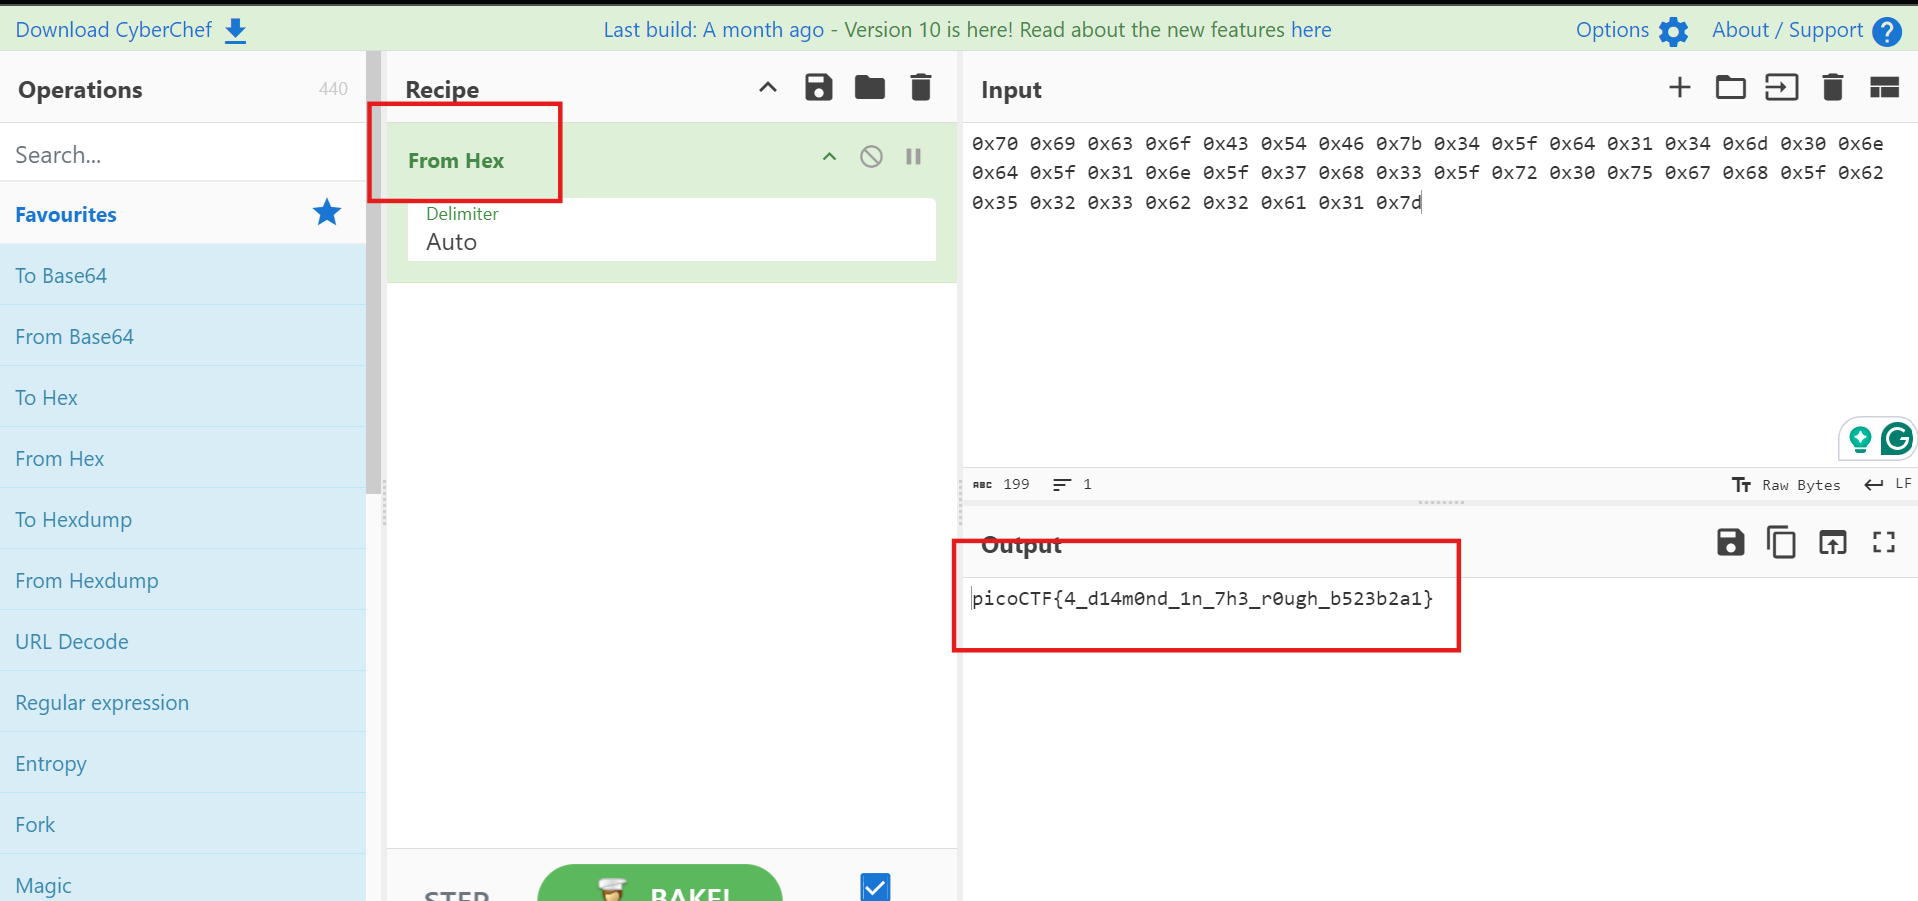Viewport: 1918px width, 901px height.
Task: Select the Magic operation
Action: pos(183,878)
